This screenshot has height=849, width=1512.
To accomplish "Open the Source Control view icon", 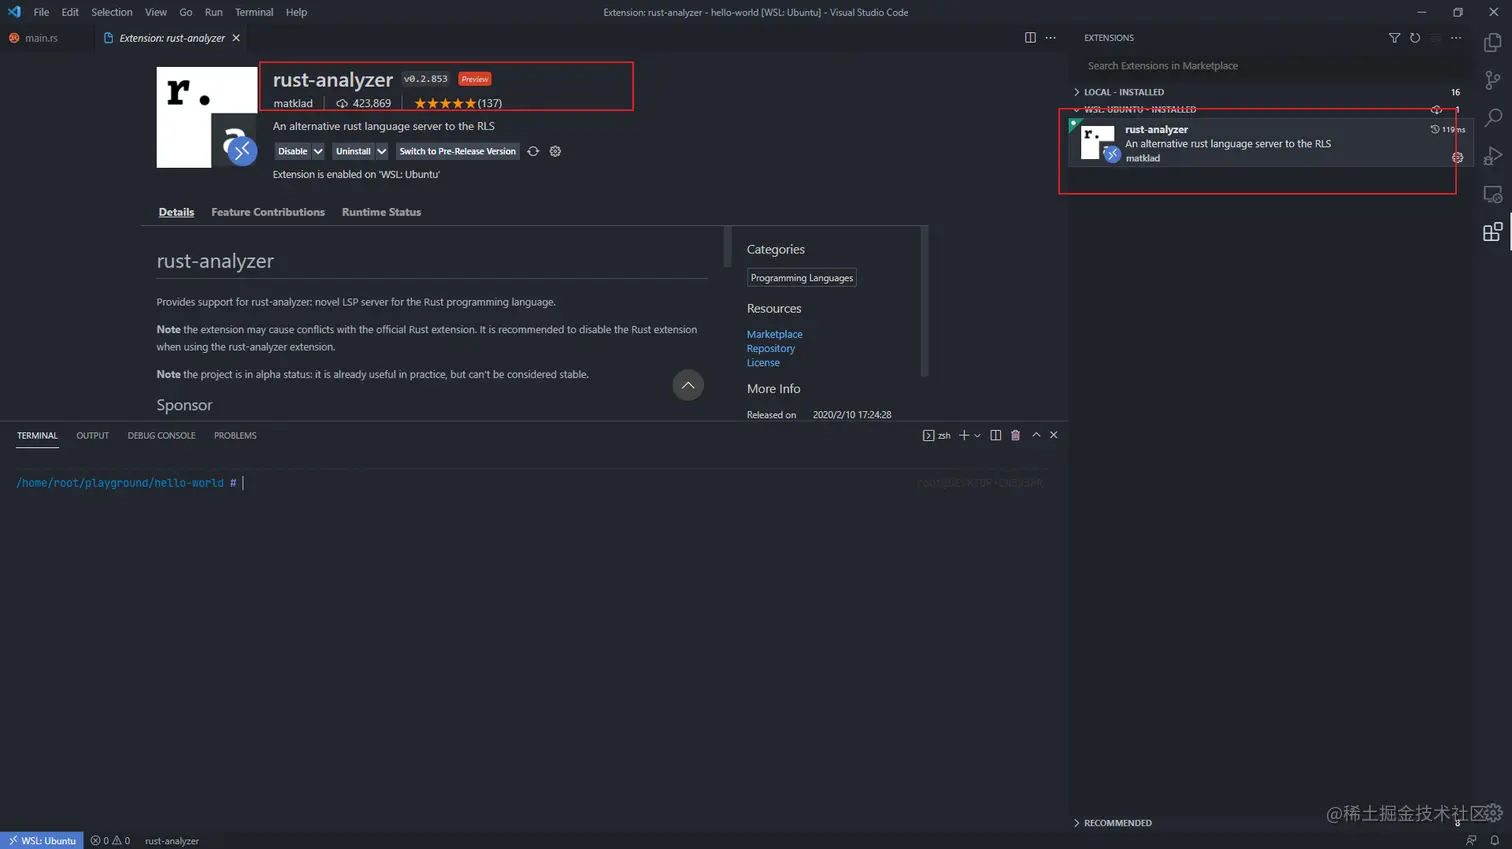I will [x=1494, y=80].
